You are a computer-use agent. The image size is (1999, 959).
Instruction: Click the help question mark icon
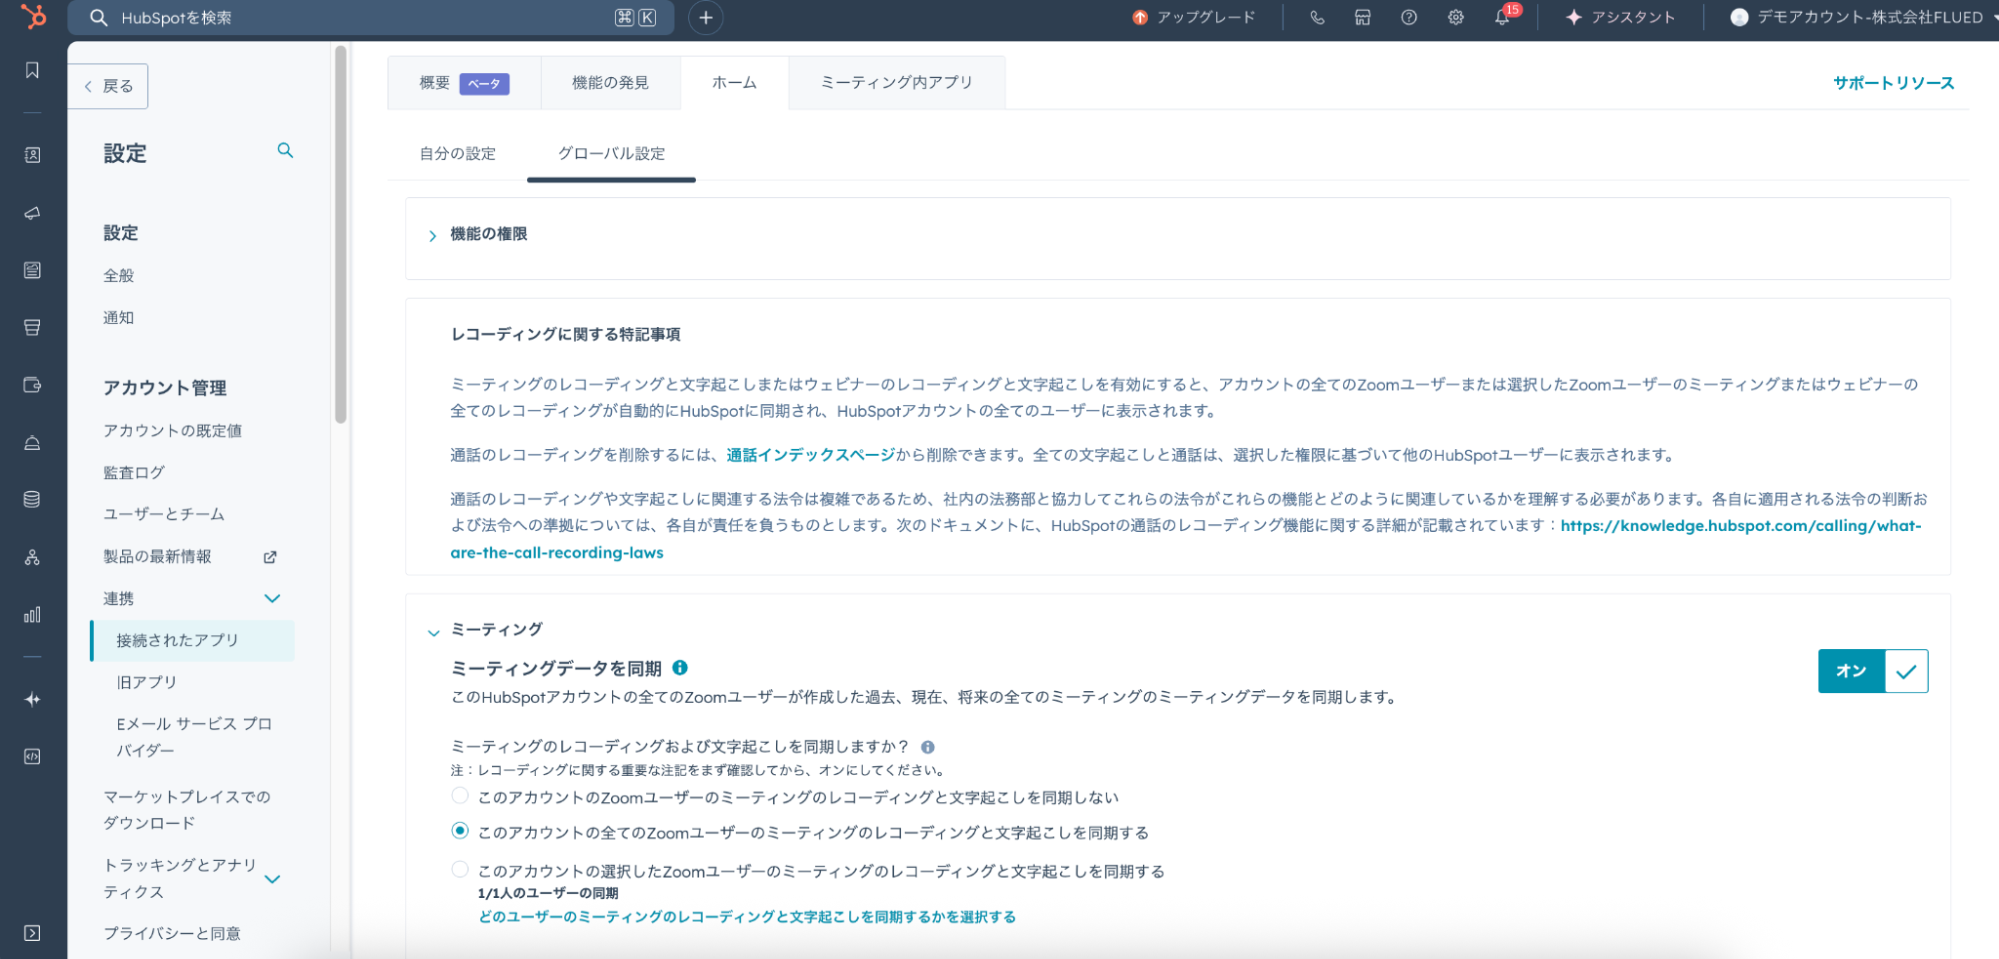(1408, 17)
